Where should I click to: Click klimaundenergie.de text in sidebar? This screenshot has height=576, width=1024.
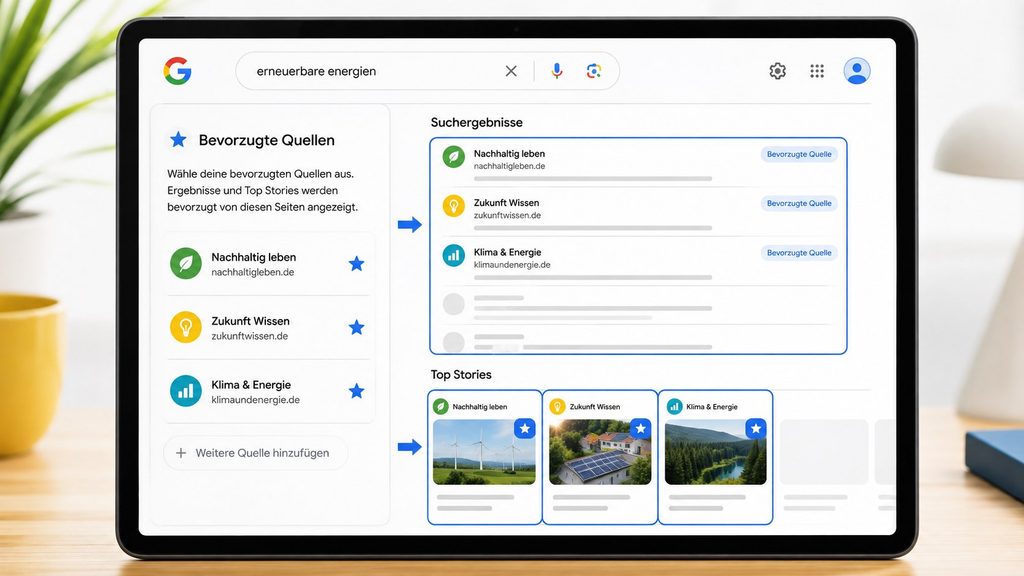point(255,400)
